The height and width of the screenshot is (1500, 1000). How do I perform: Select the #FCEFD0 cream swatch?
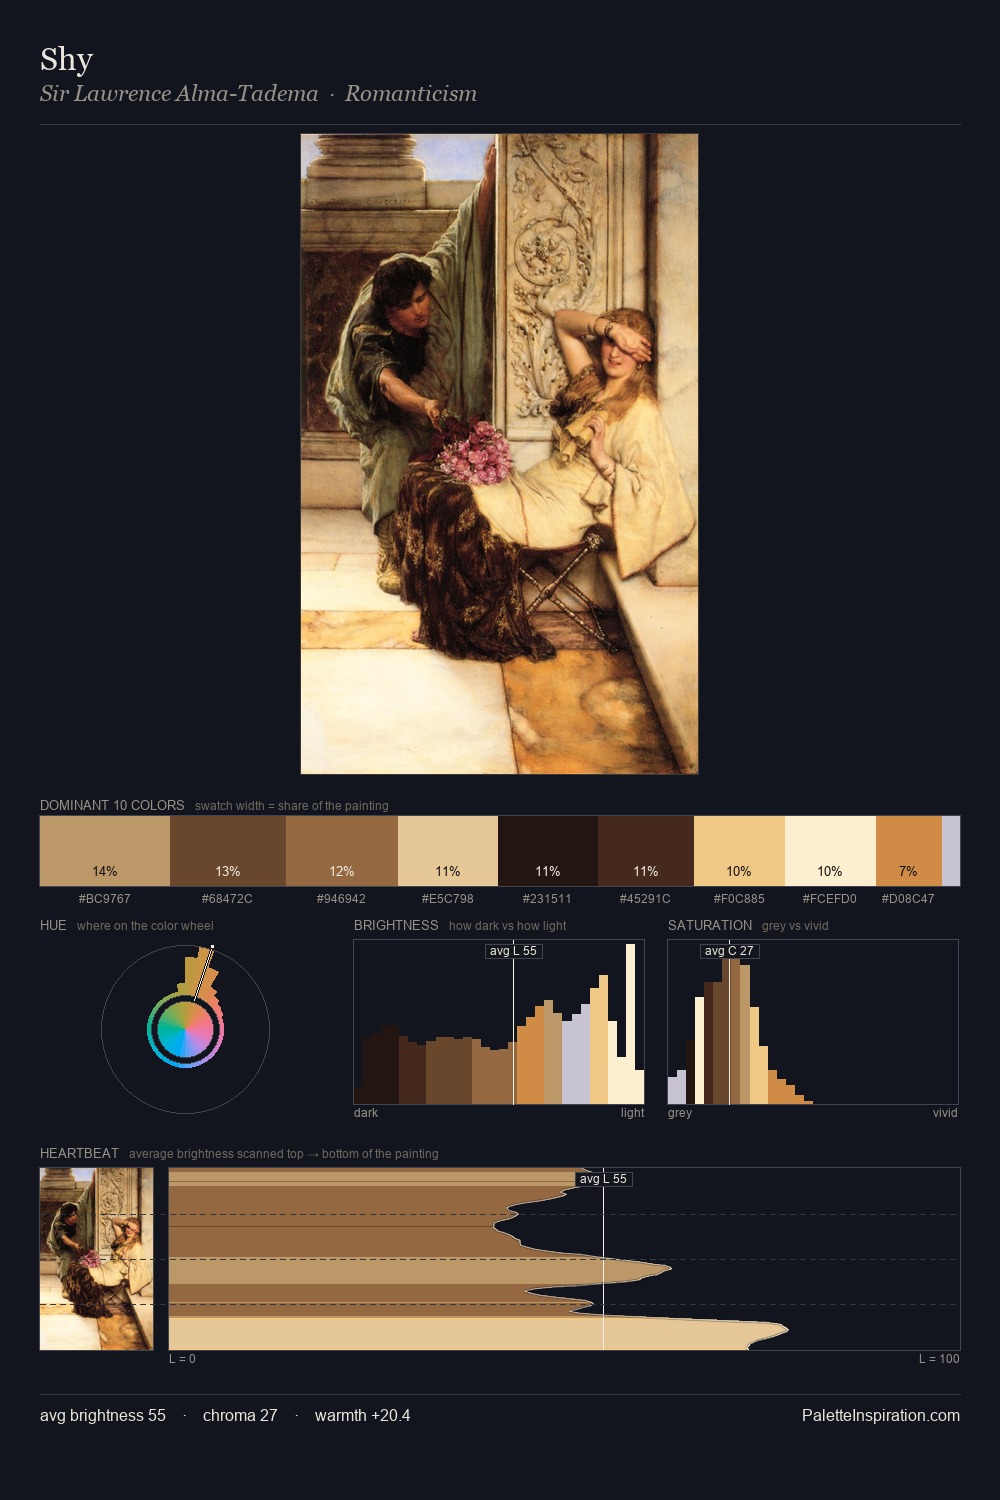[x=830, y=851]
